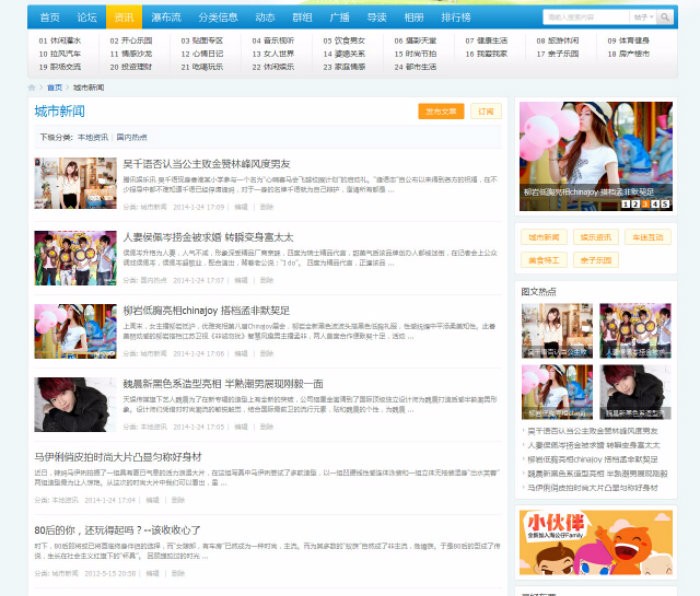Open forum link 01 休闲灌水
Viewport: 700px width, 596px height.
60,41
